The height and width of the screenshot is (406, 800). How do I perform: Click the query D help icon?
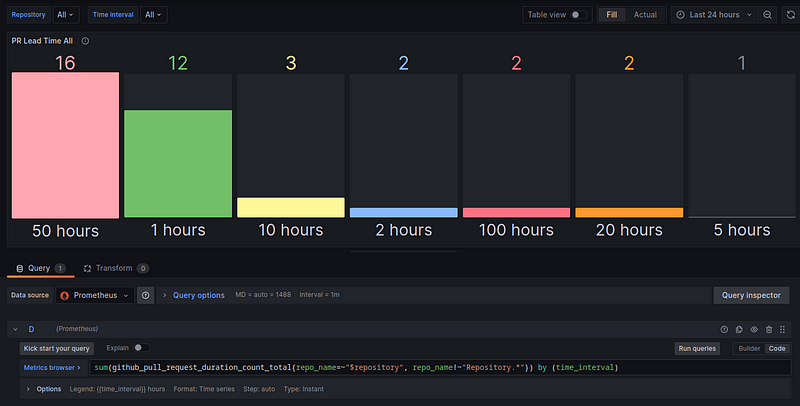point(724,329)
